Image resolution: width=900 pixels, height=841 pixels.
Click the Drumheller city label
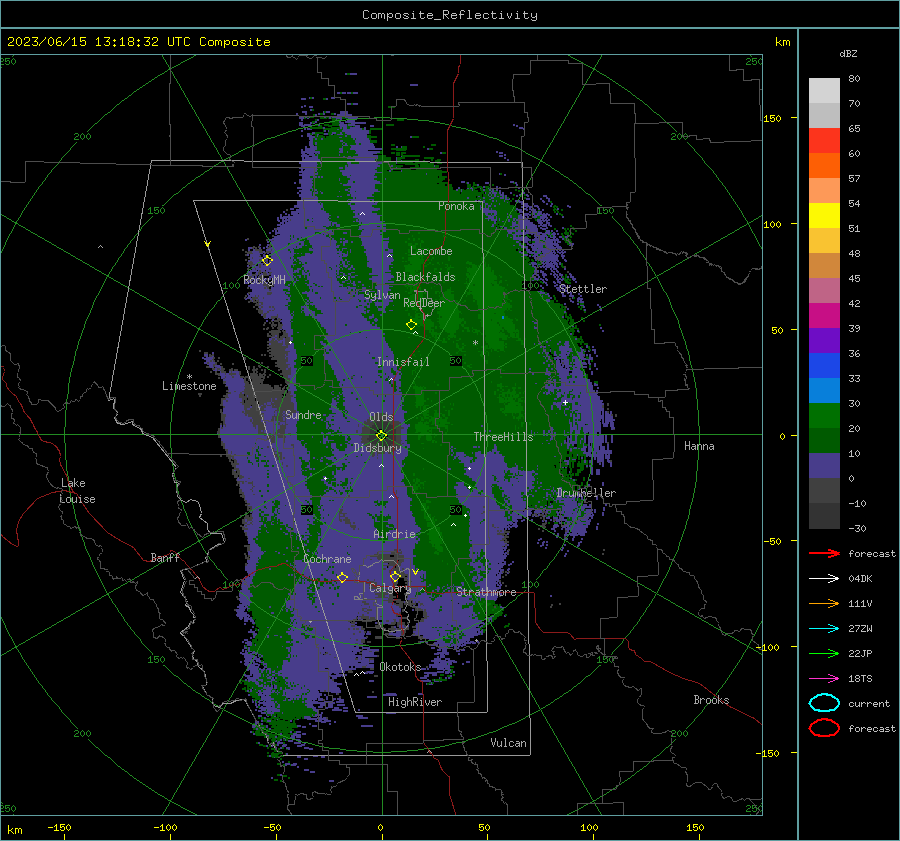click(586, 493)
